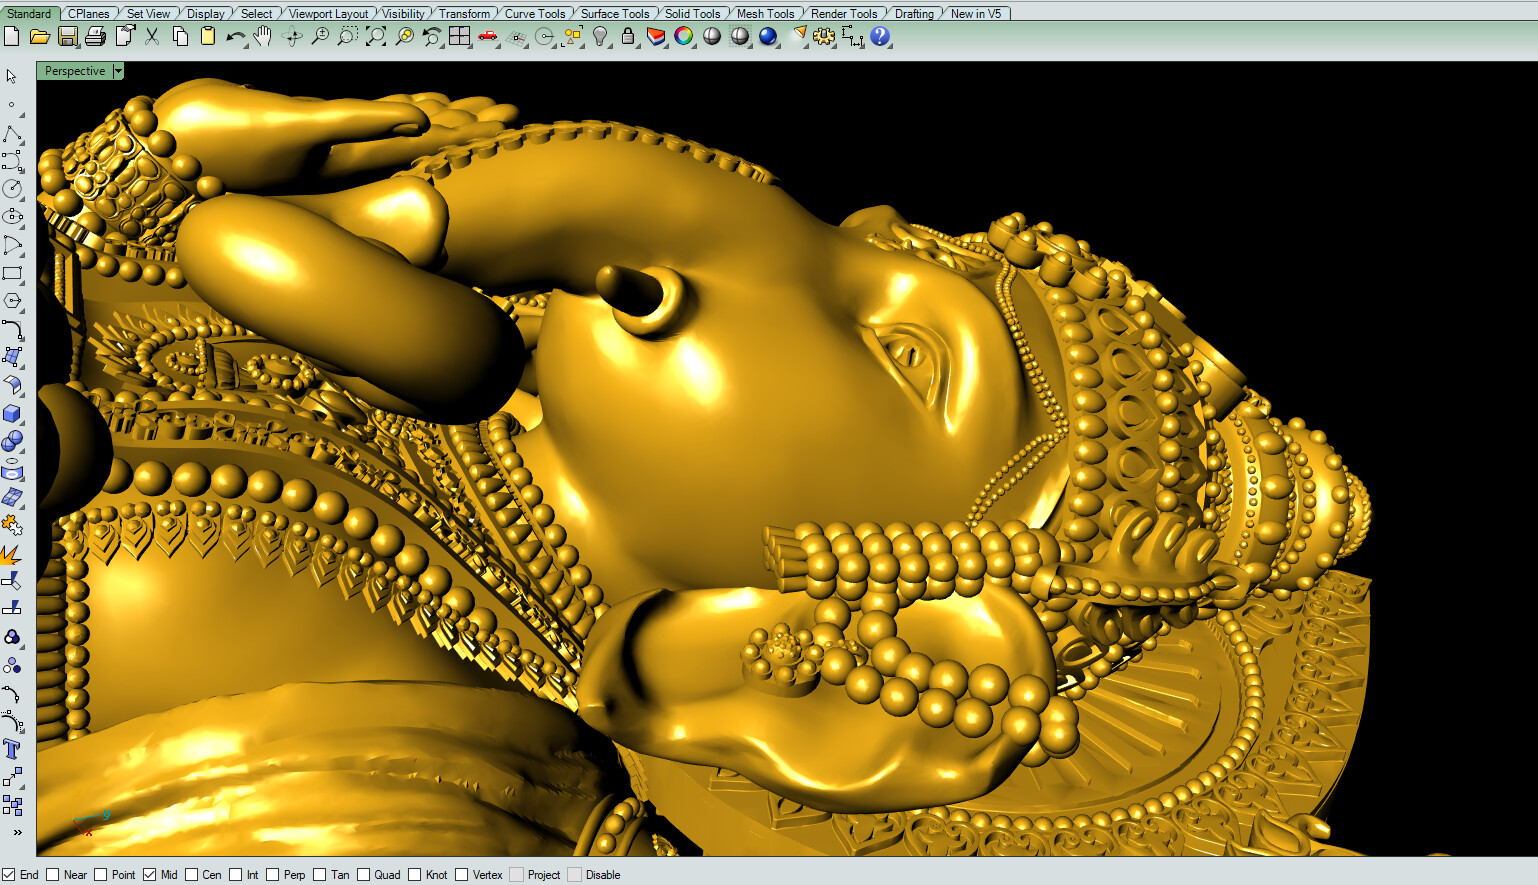This screenshot has width=1538, height=885.
Task: Click the Rotate View tool in toolbar
Action: [292, 36]
